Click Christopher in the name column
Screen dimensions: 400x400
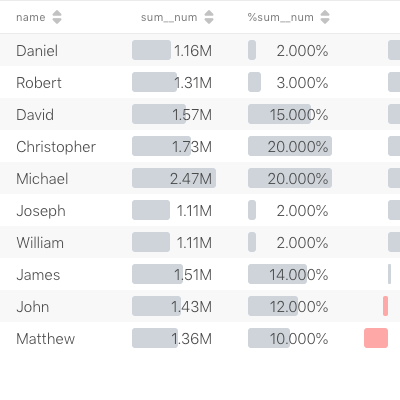tap(56, 147)
